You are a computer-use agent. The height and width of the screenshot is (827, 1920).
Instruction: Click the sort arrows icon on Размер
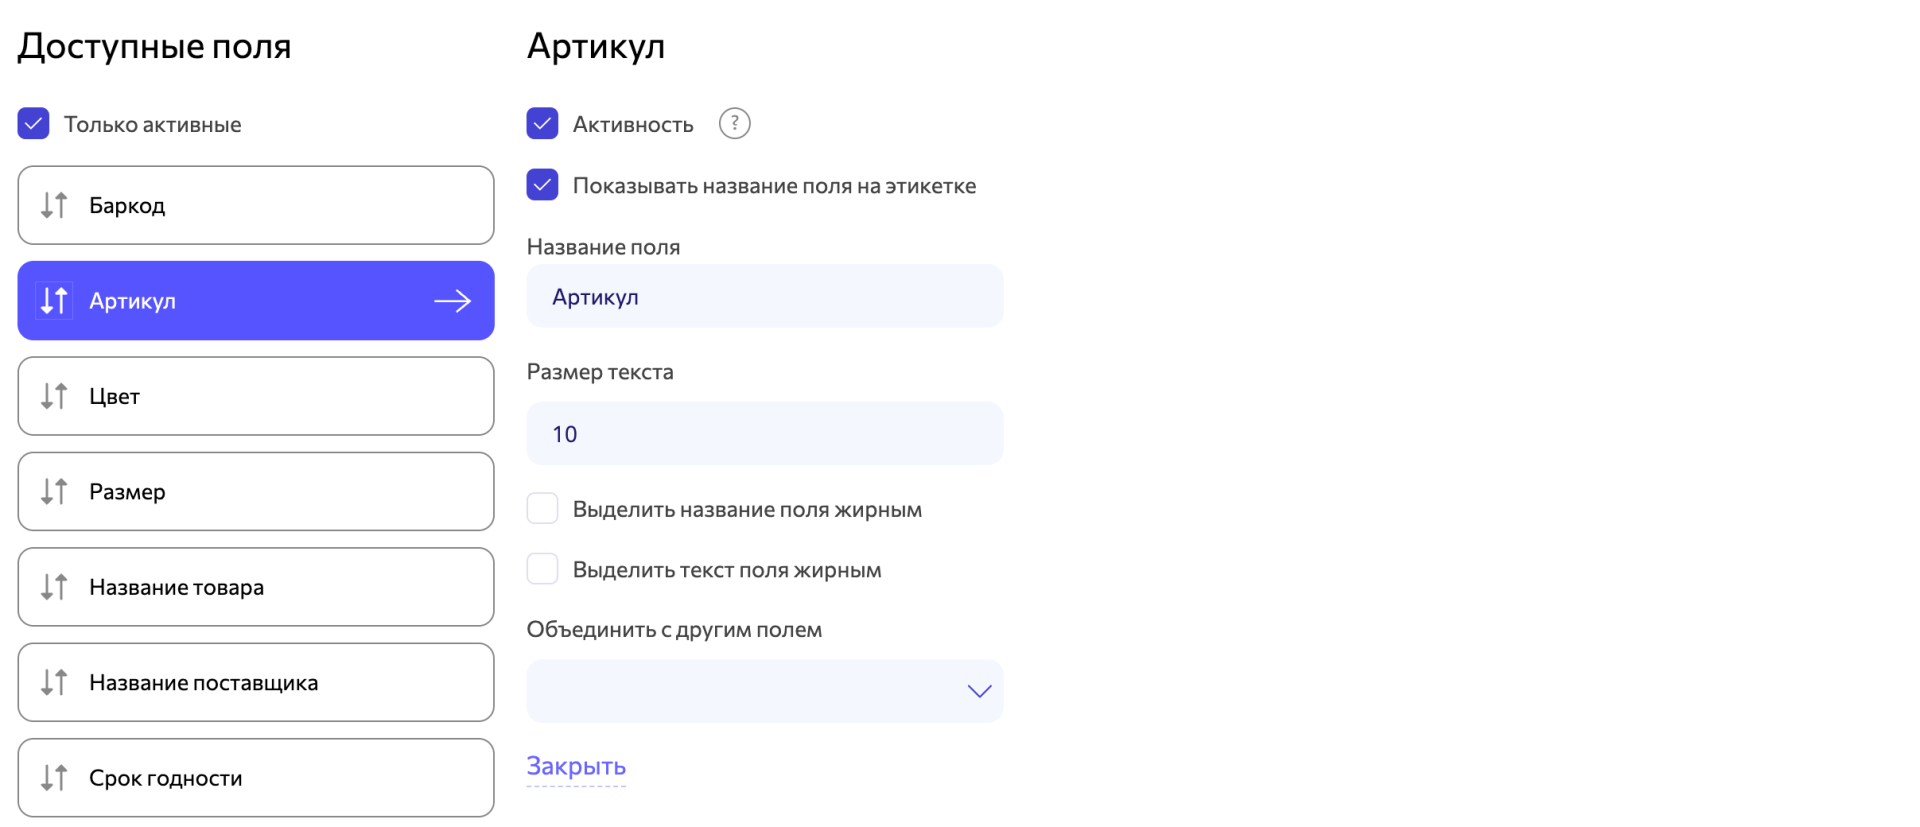(54, 491)
